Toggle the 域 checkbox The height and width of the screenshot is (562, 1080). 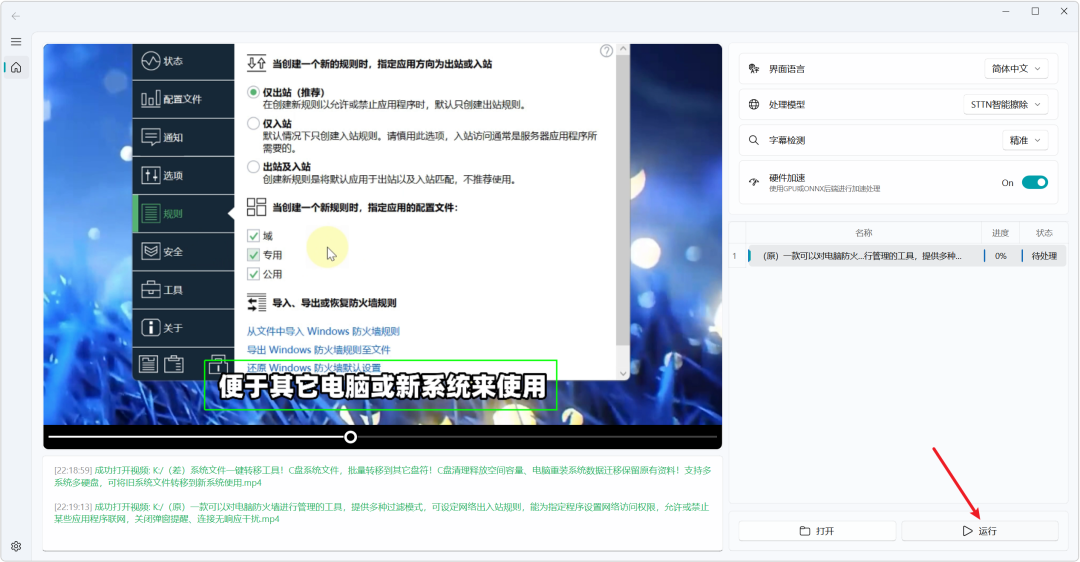click(253, 236)
